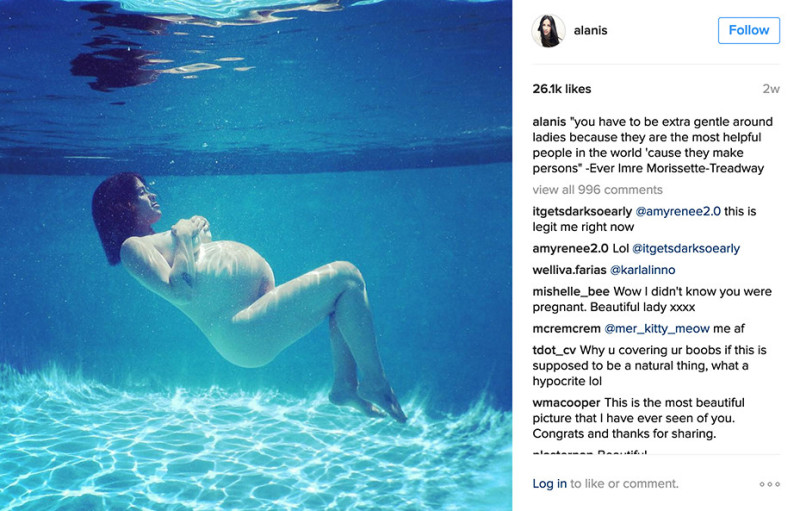Open amyrenee2.0 commenter profile
Image resolution: width=800 pixels, height=511 pixels.
pos(570,248)
